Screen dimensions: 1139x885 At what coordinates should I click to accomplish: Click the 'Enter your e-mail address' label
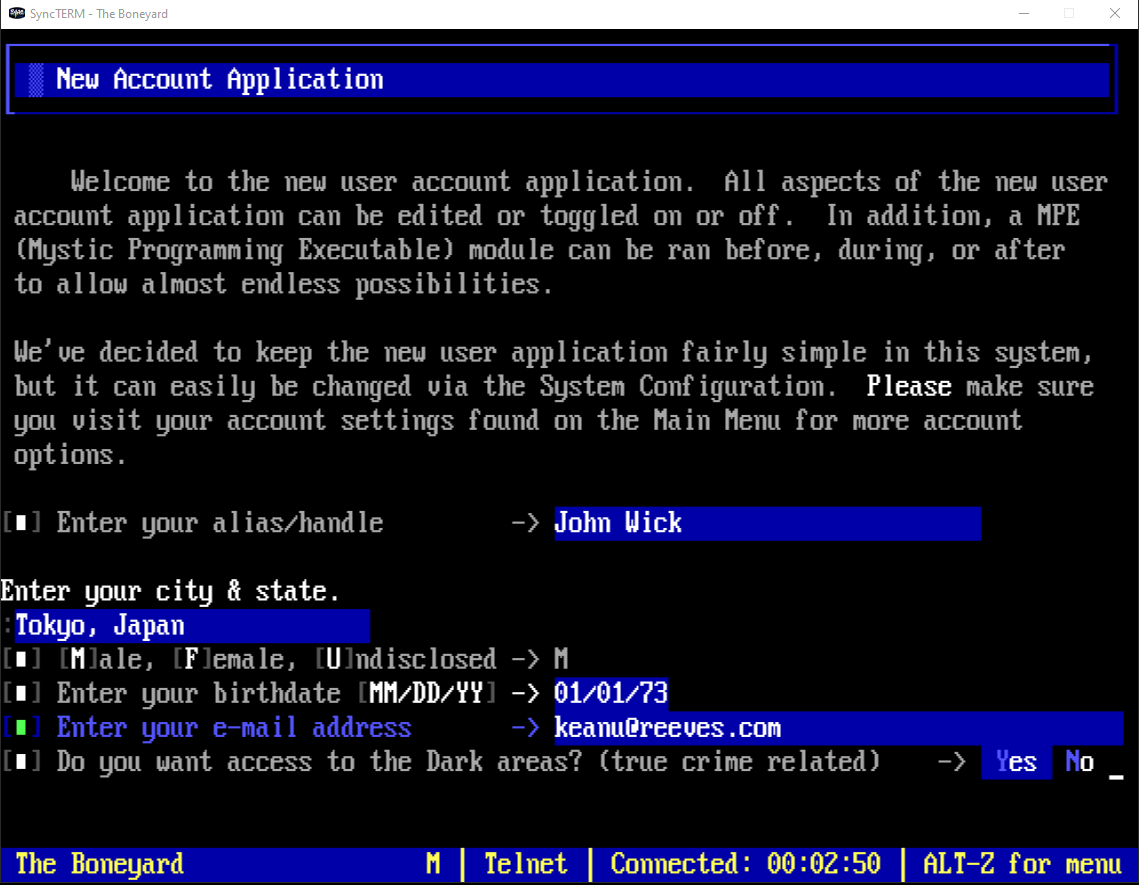[234, 728]
